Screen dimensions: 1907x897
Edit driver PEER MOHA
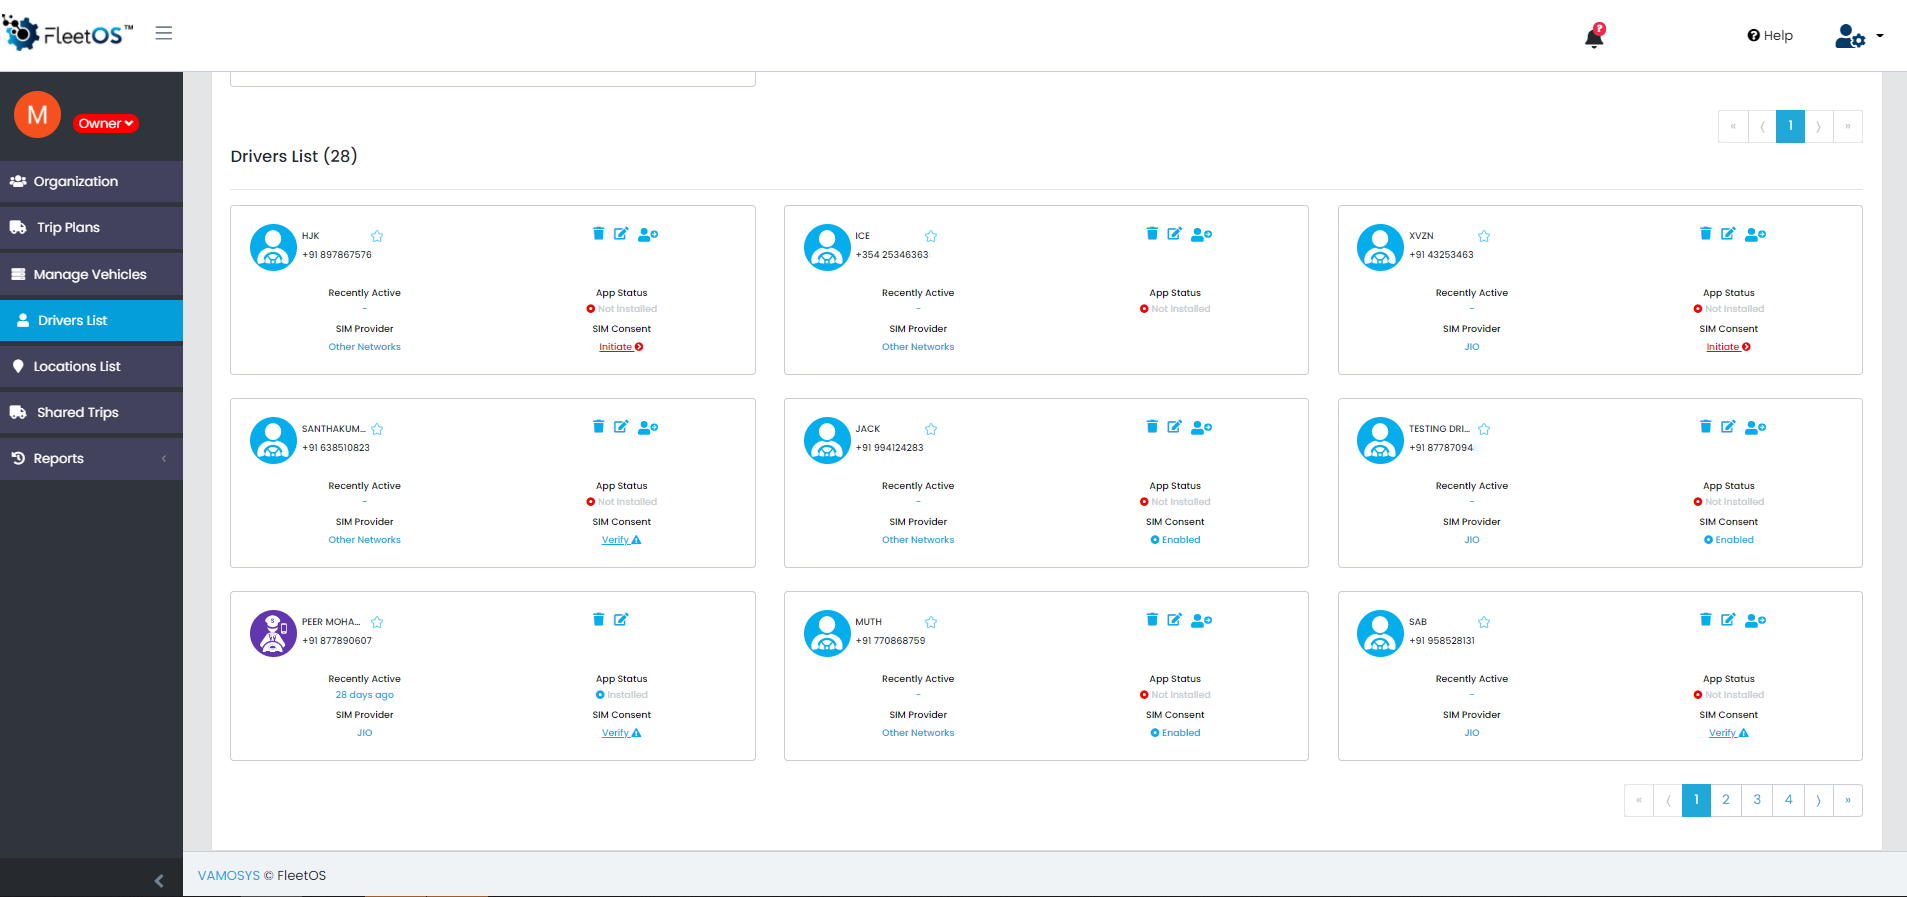point(621,619)
